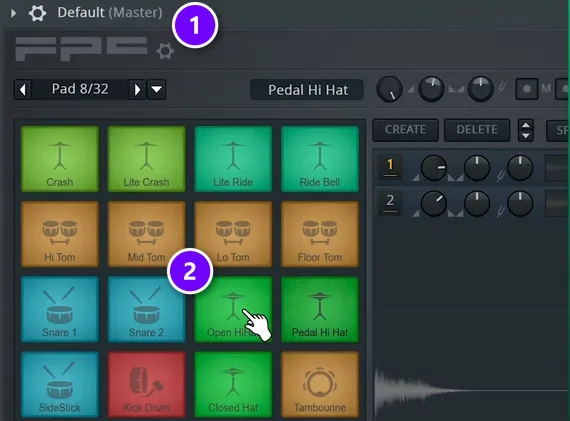The height and width of the screenshot is (421, 570).
Task: Click layer 1 pan knob
Action: (477, 168)
